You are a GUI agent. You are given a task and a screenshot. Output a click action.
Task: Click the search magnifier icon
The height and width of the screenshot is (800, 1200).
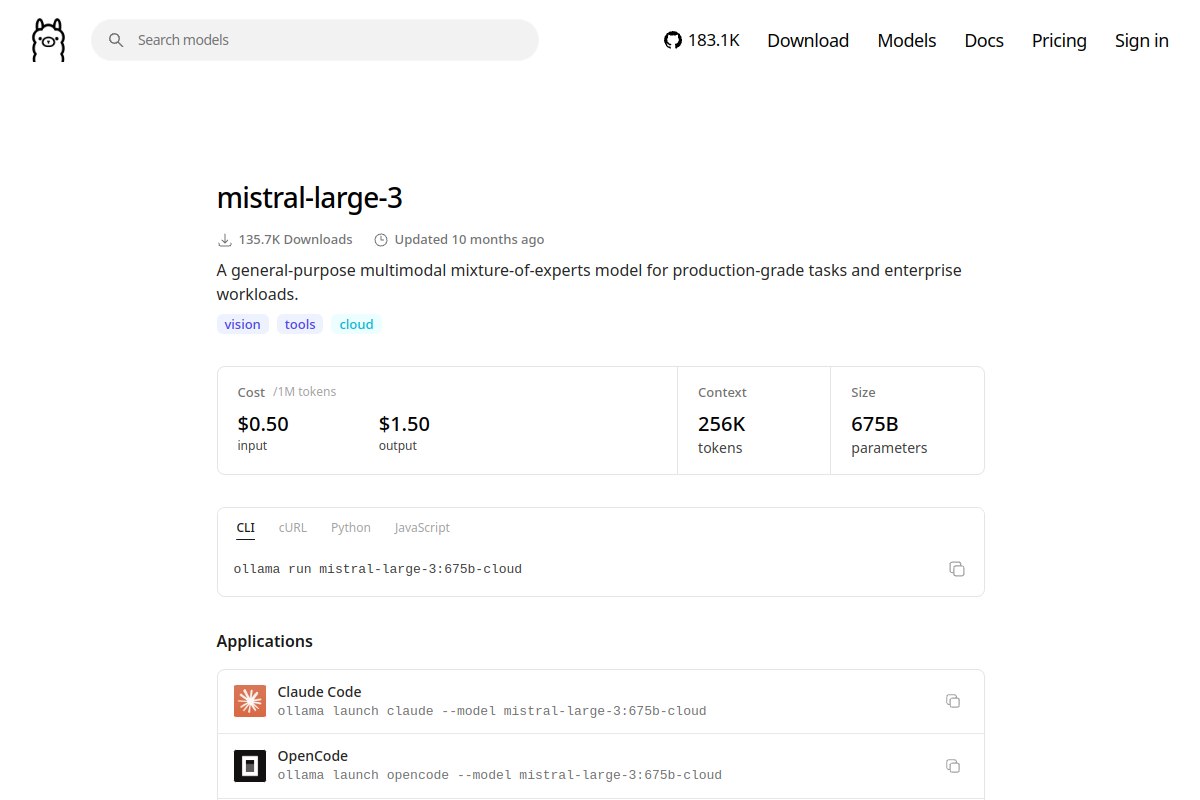[116, 40]
